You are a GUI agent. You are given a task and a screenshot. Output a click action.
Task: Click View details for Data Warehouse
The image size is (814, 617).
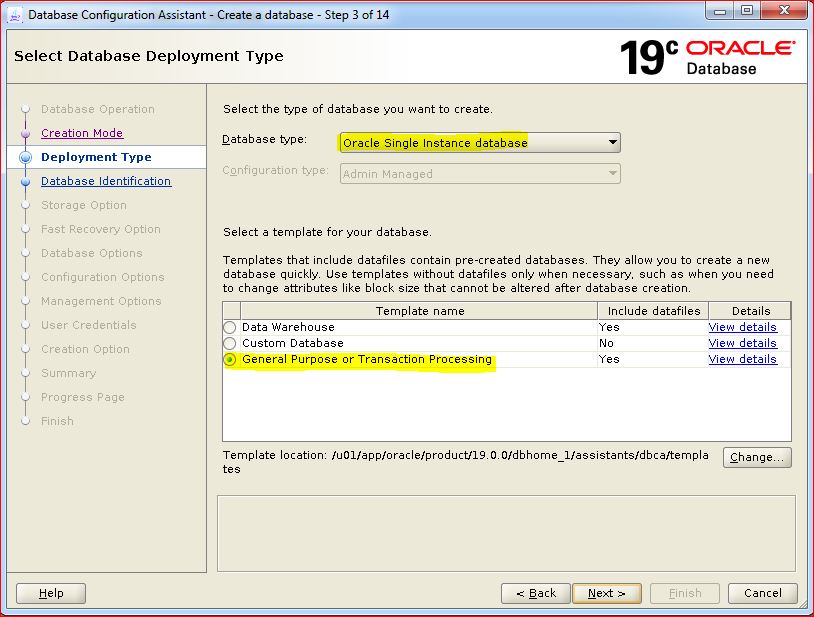[742, 327]
